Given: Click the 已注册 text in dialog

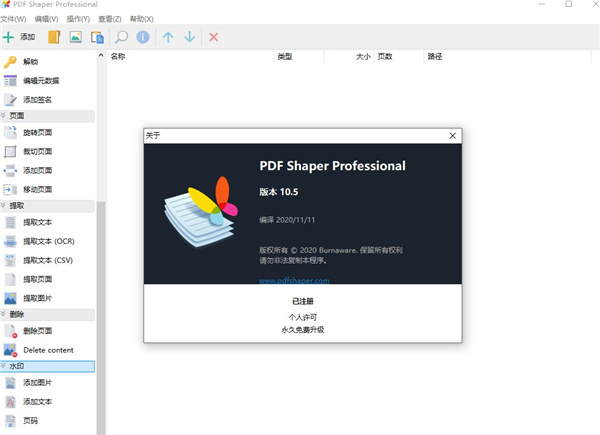Looking at the screenshot, I should point(303,301).
